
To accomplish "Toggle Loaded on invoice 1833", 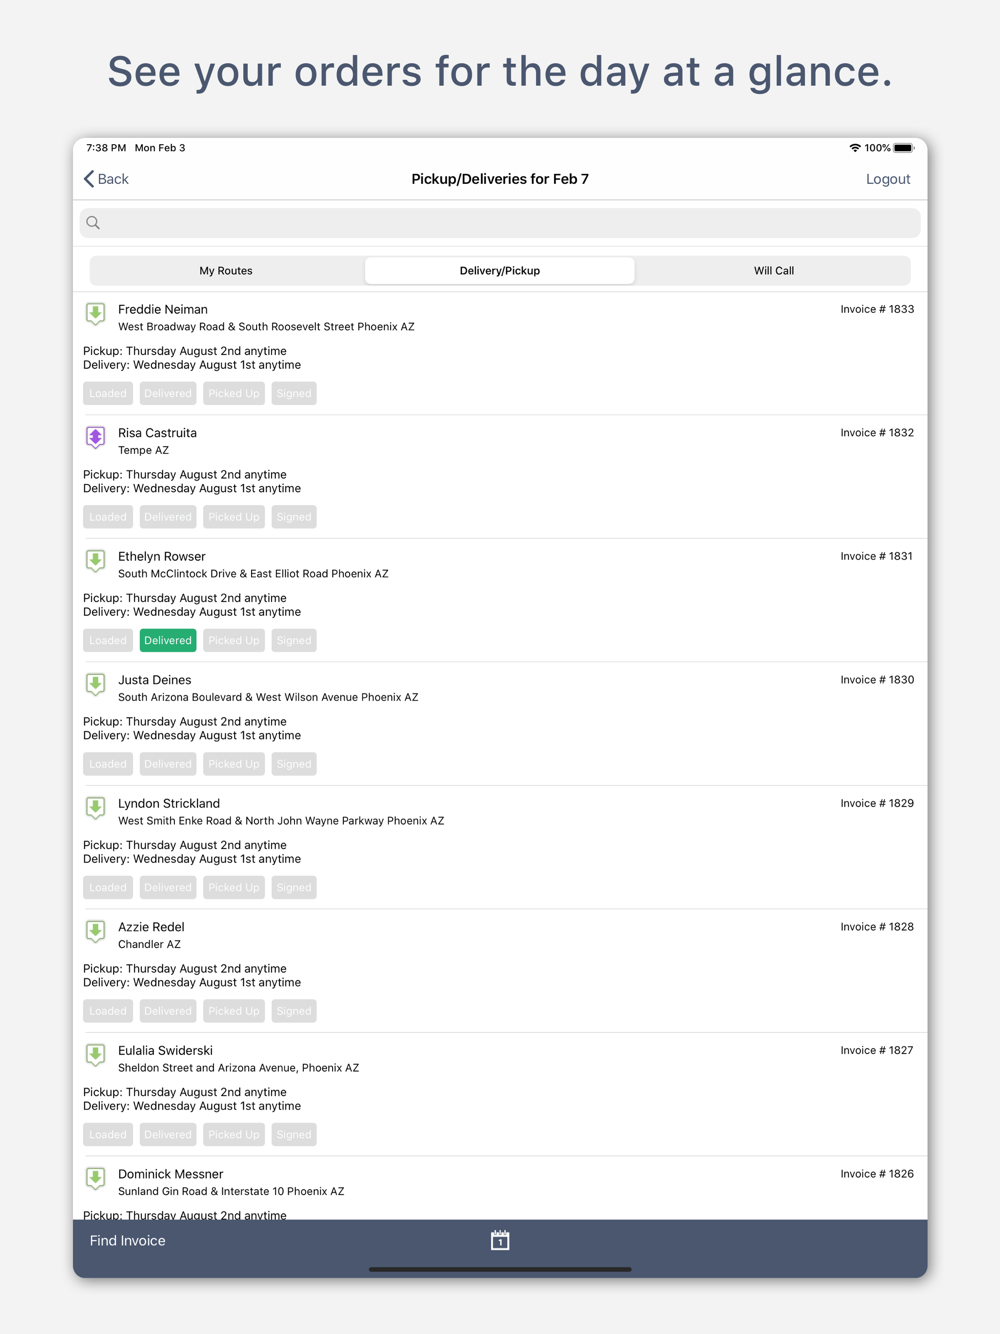I will [x=108, y=394].
